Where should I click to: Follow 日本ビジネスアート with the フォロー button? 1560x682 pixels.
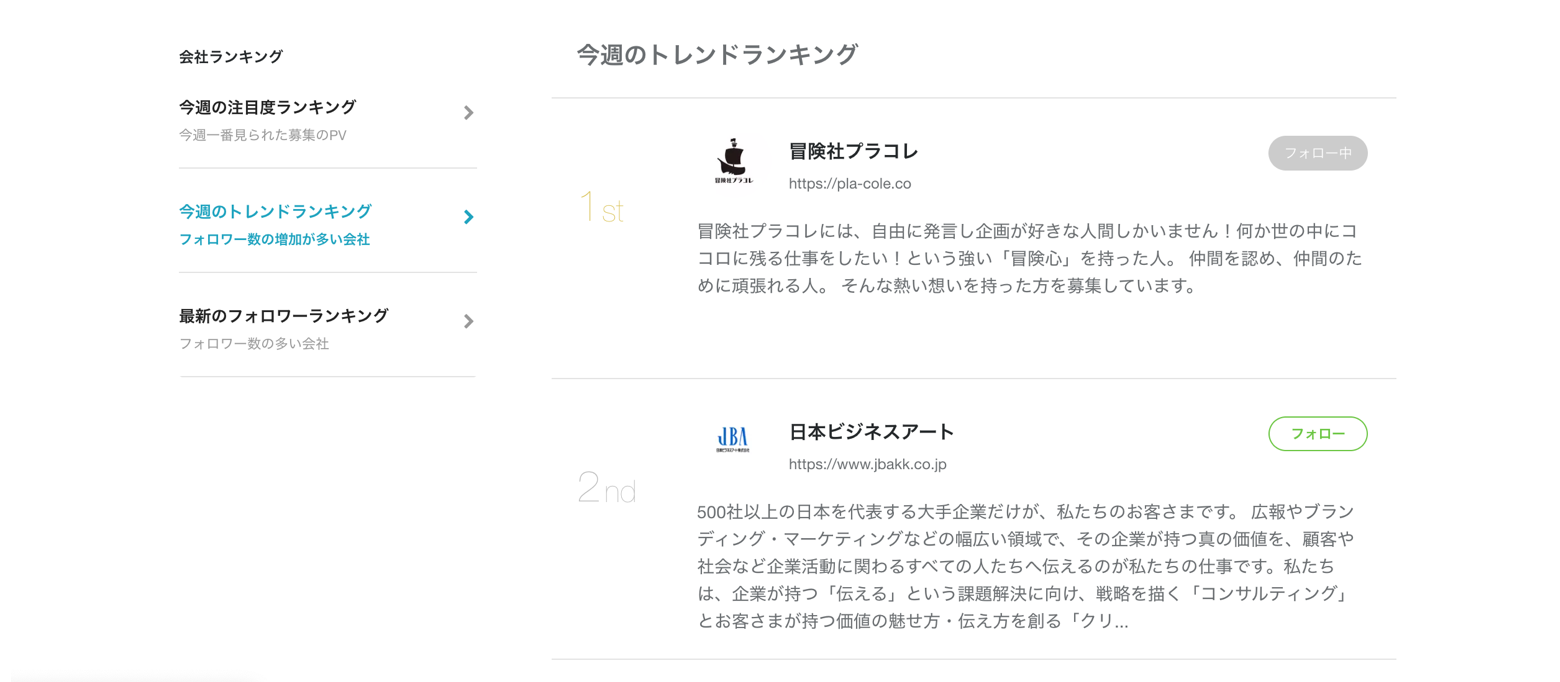point(1317,434)
